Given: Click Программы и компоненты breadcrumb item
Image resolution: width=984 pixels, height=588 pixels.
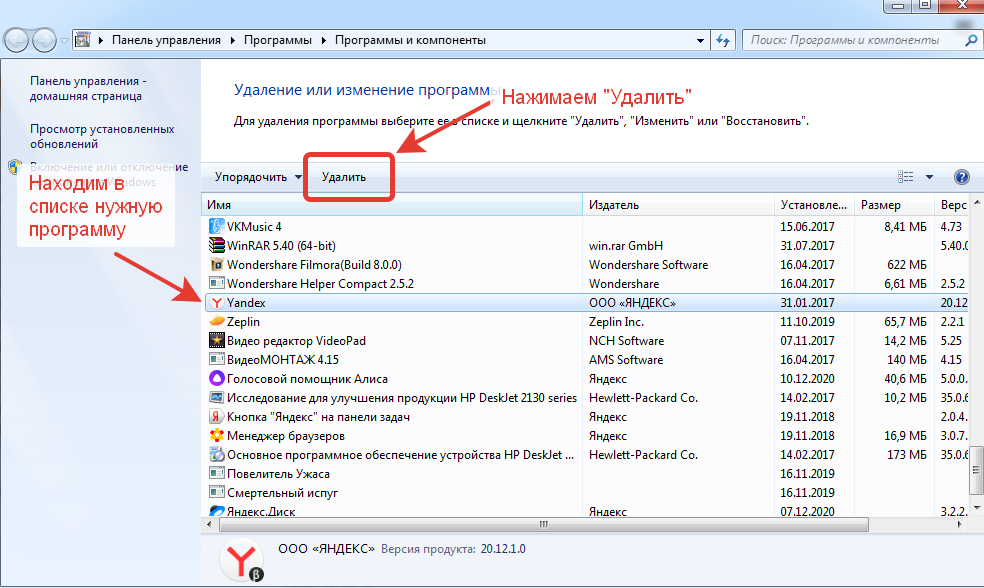Looking at the screenshot, I should [410, 40].
